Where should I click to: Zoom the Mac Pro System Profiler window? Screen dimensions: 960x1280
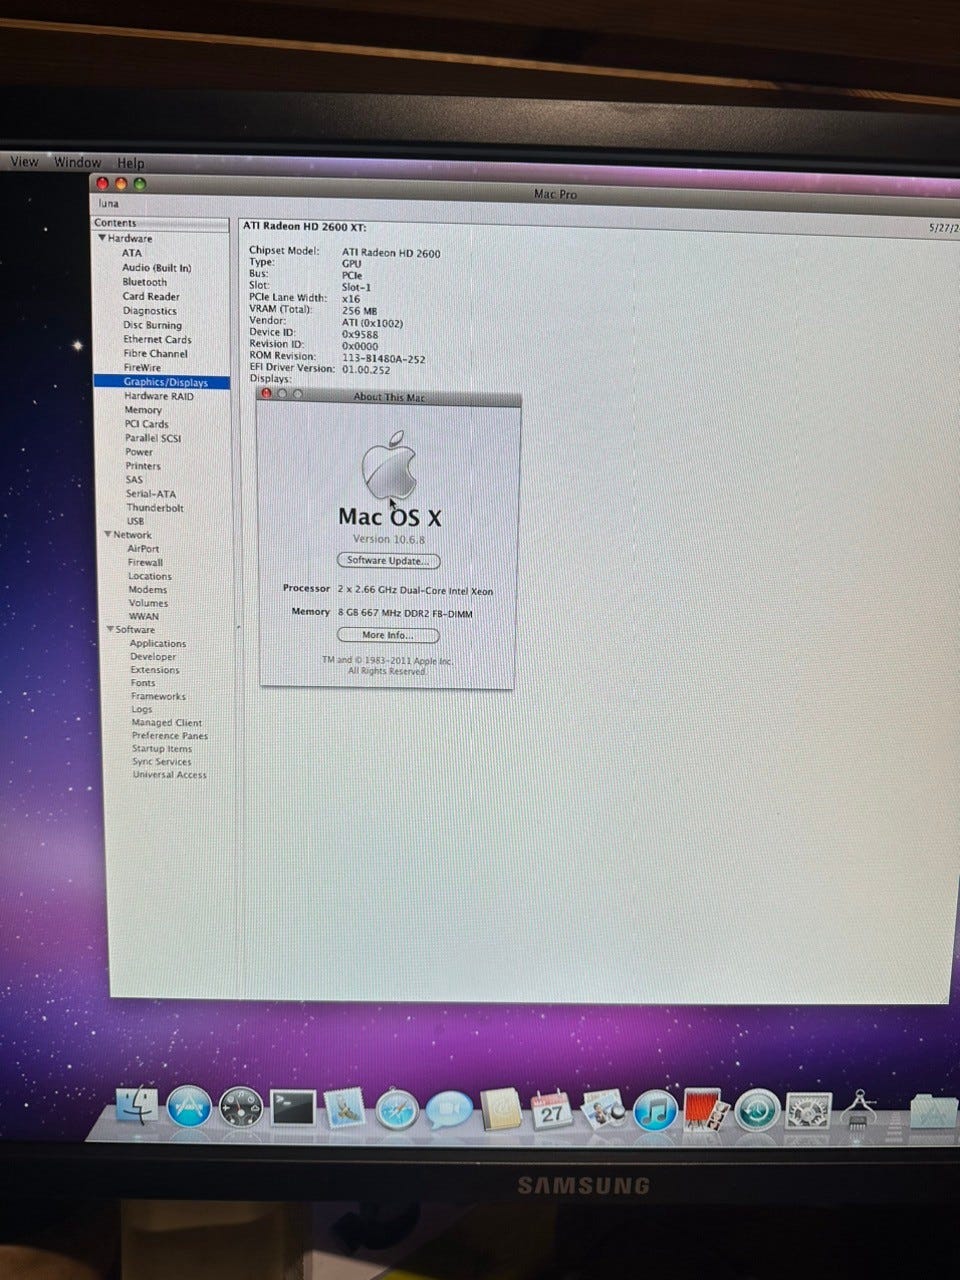(140, 183)
